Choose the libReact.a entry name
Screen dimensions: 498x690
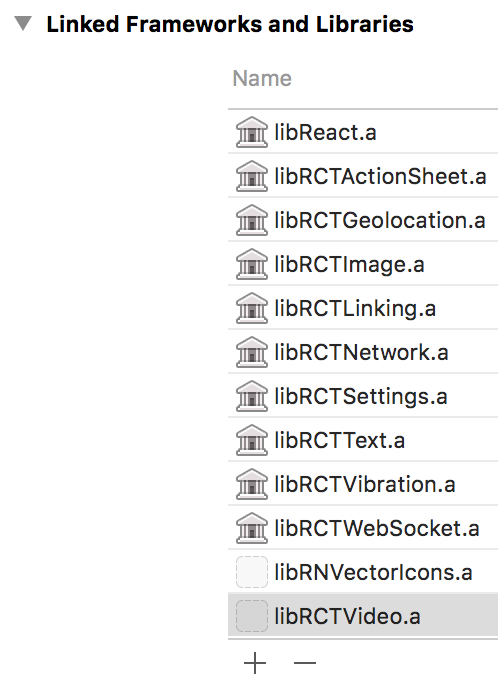pyautogui.click(x=326, y=132)
